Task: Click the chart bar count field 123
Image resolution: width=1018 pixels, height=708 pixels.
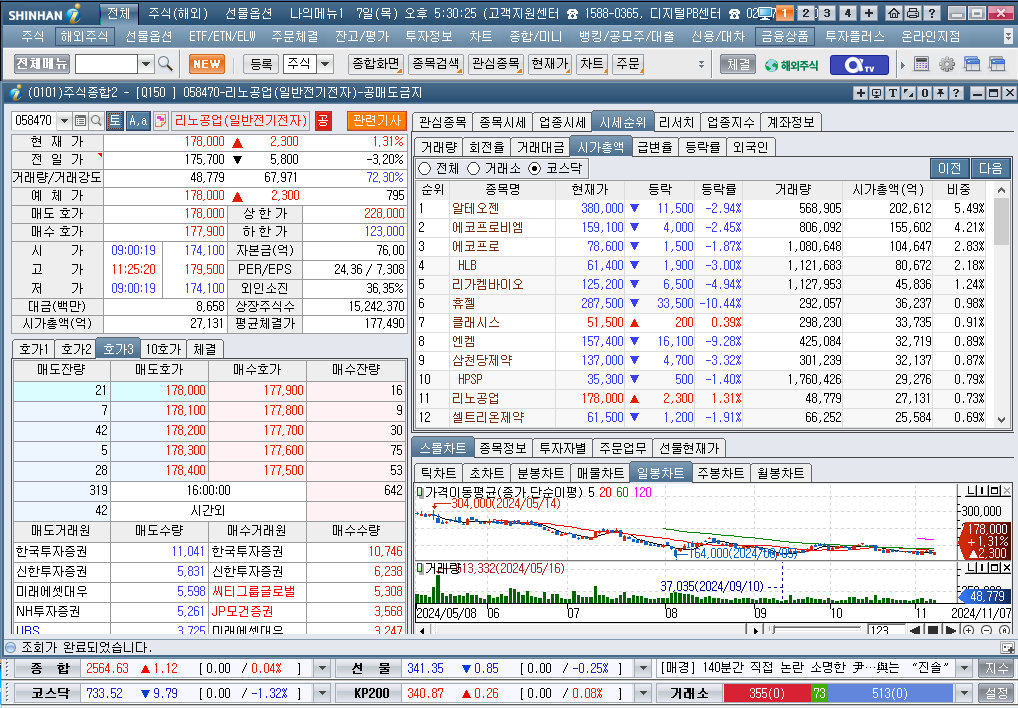Action: (x=886, y=630)
